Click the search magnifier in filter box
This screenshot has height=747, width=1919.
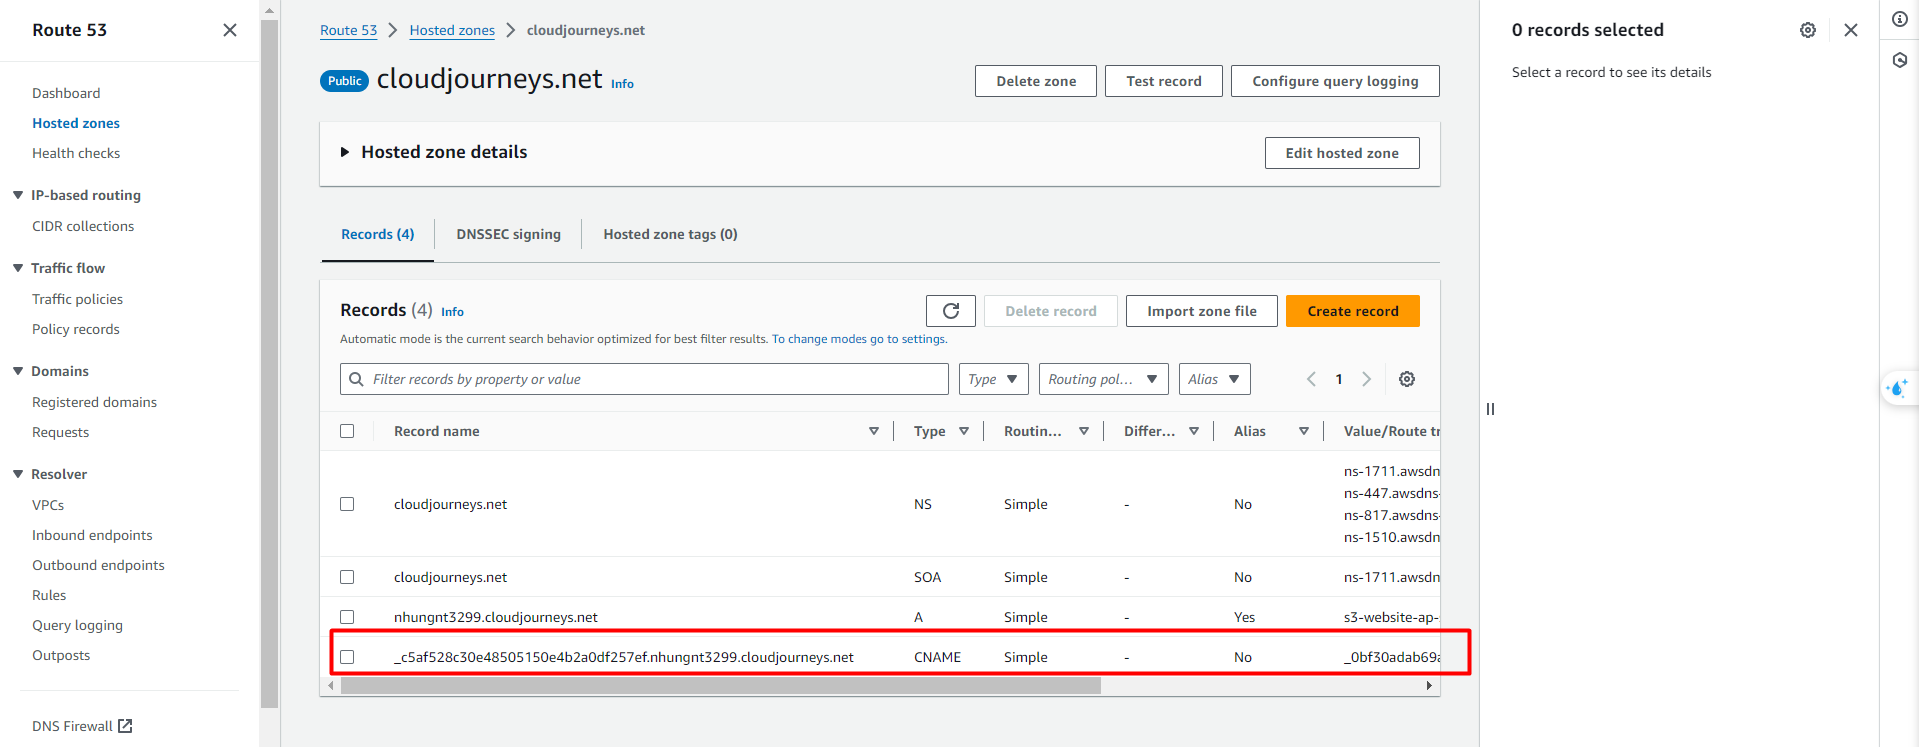click(356, 379)
